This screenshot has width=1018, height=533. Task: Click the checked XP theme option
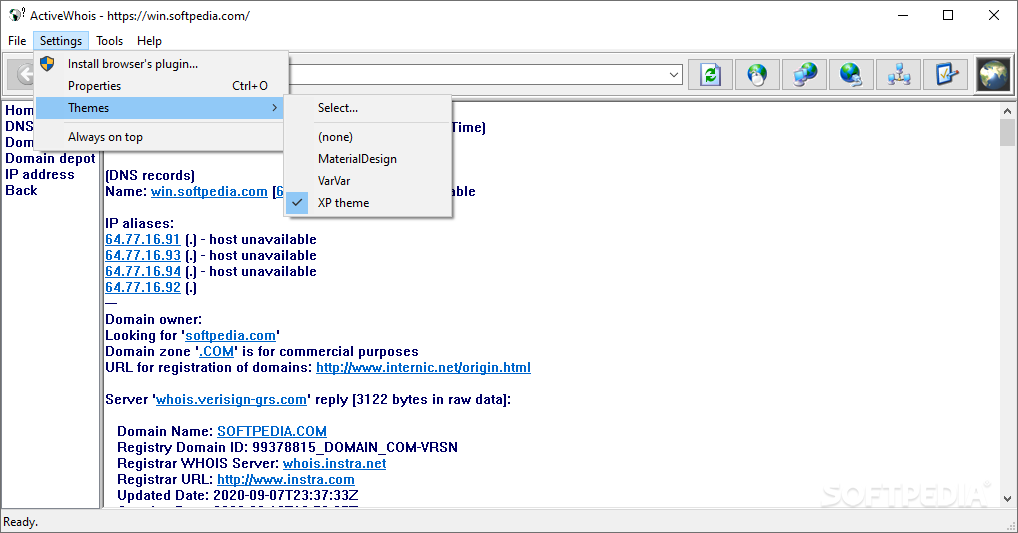coord(368,203)
